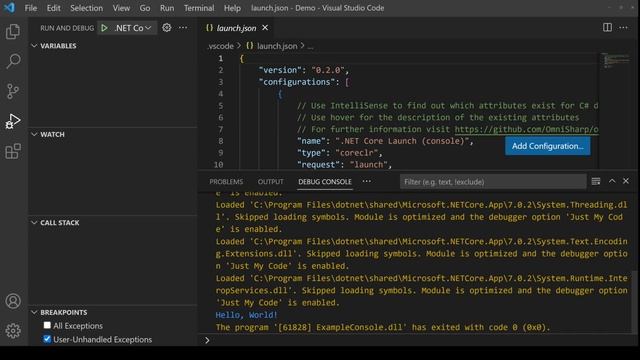Open the Terminal menu
This screenshot has height=360, width=640.
pyautogui.click(x=199, y=8)
